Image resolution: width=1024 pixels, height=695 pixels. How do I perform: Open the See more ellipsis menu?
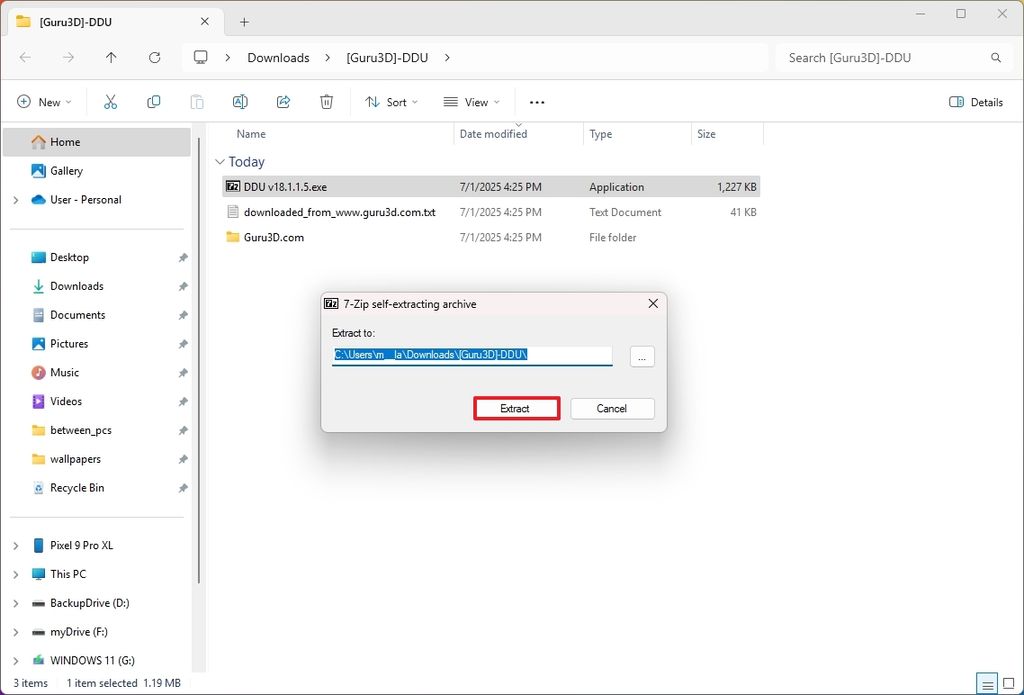(x=537, y=102)
